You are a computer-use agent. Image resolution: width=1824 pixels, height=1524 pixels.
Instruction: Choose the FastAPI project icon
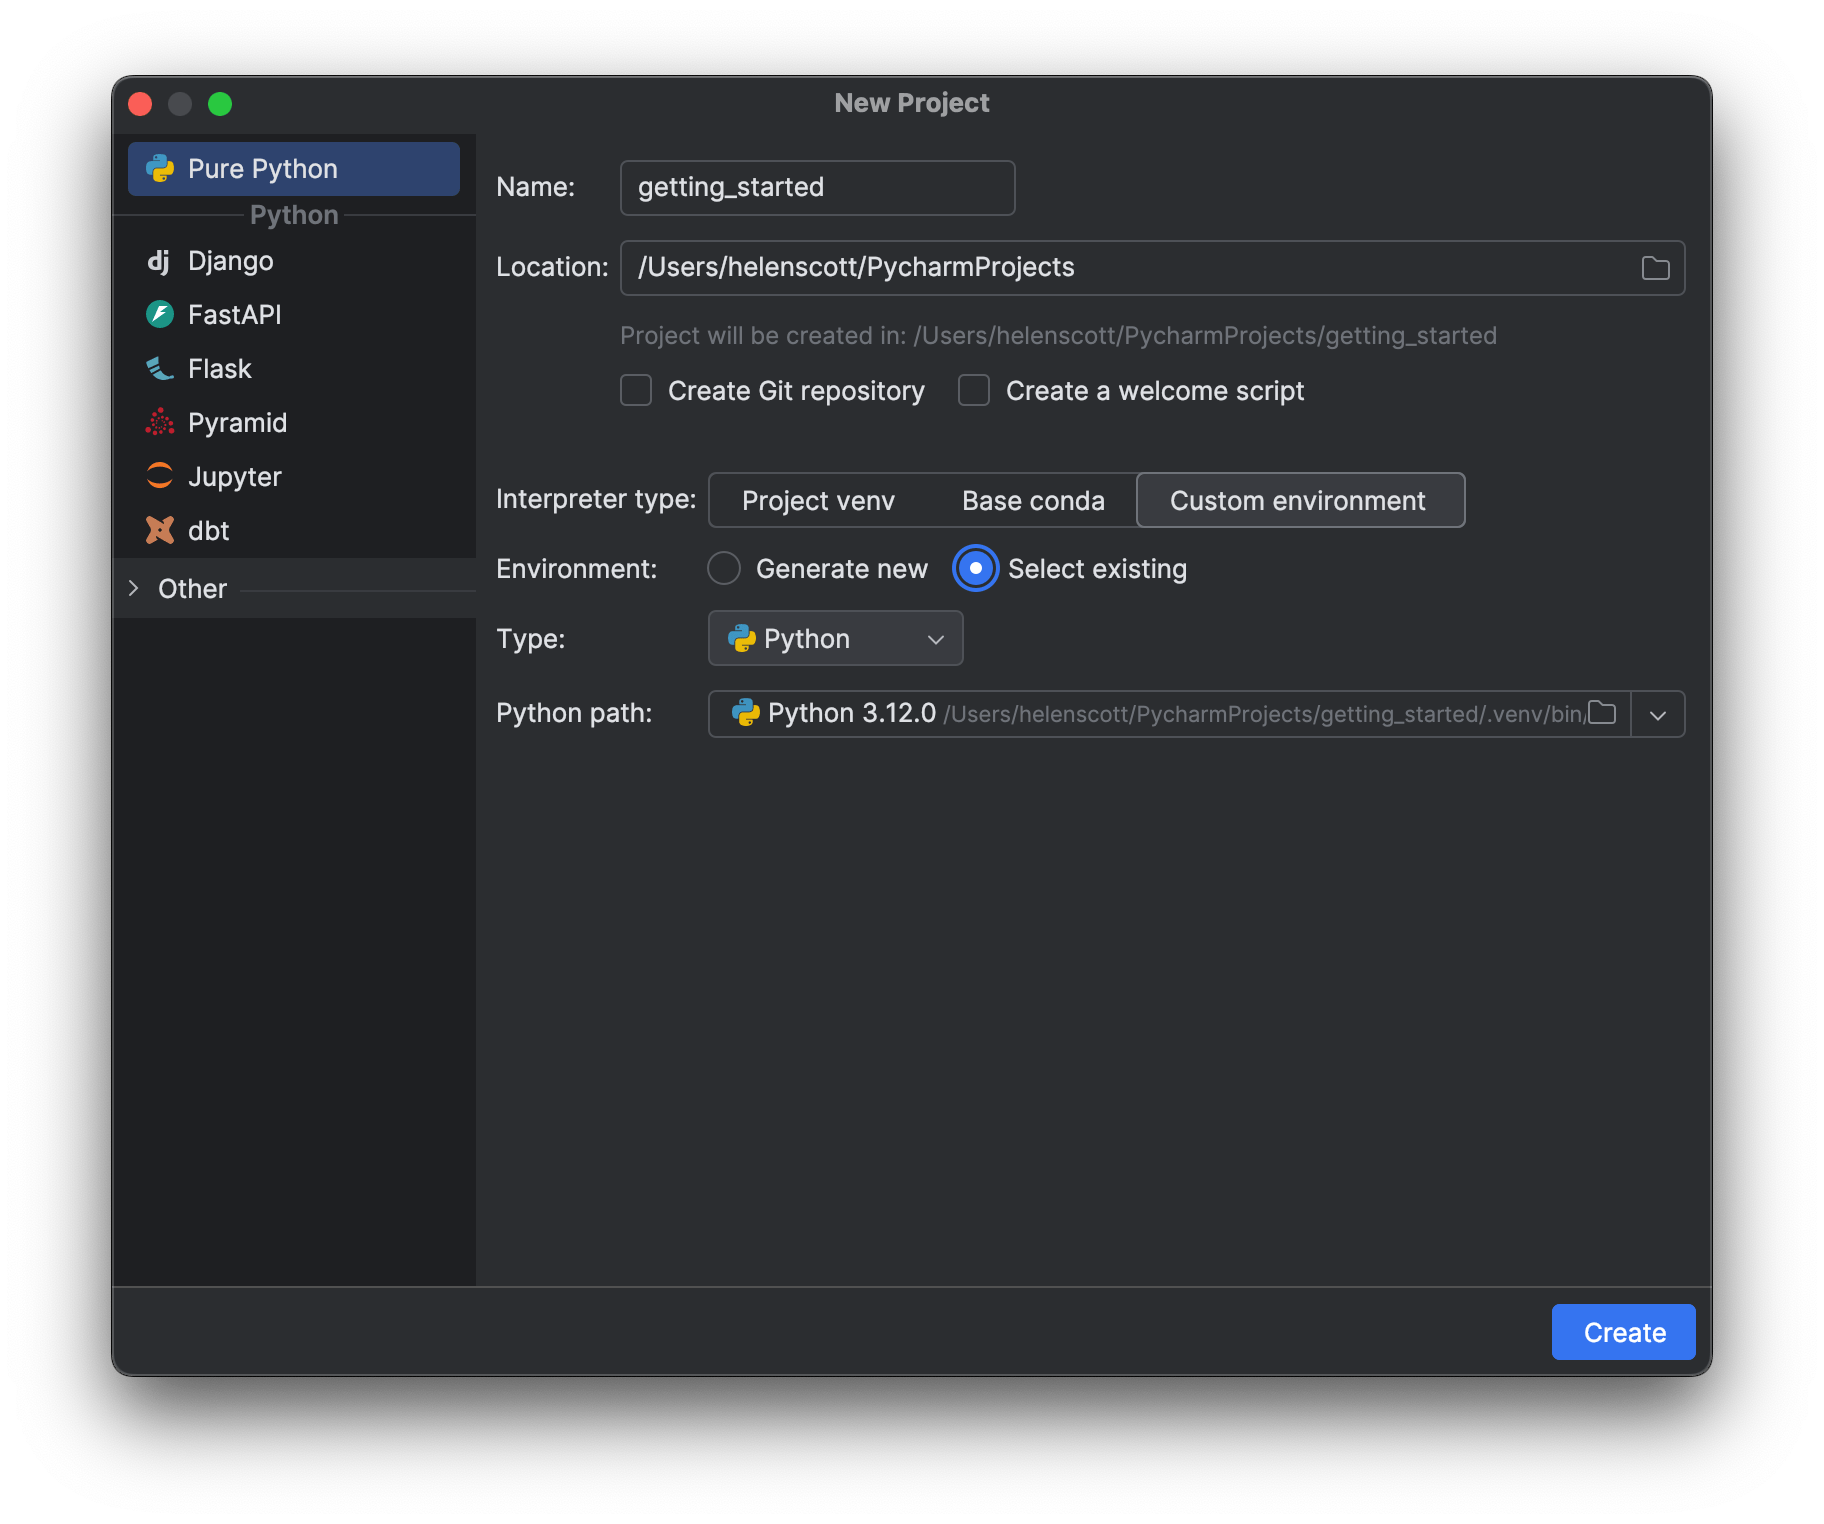(x=160, y=315)
